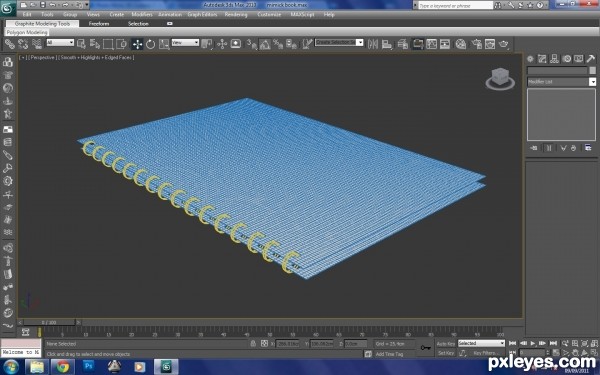Open the selection filter 'All' dropdown
Image resolution: width=600 pixels, height=375 pixels.
pyautogui.click(x=60, y=43)
